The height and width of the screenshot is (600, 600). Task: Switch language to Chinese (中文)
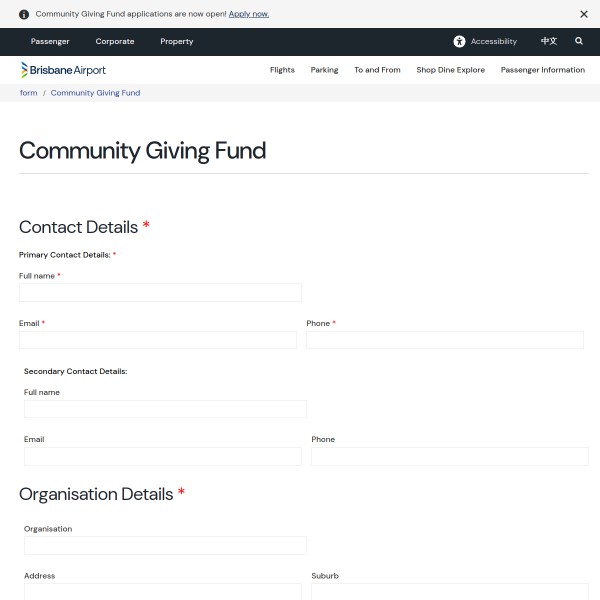tap(549, 41)
